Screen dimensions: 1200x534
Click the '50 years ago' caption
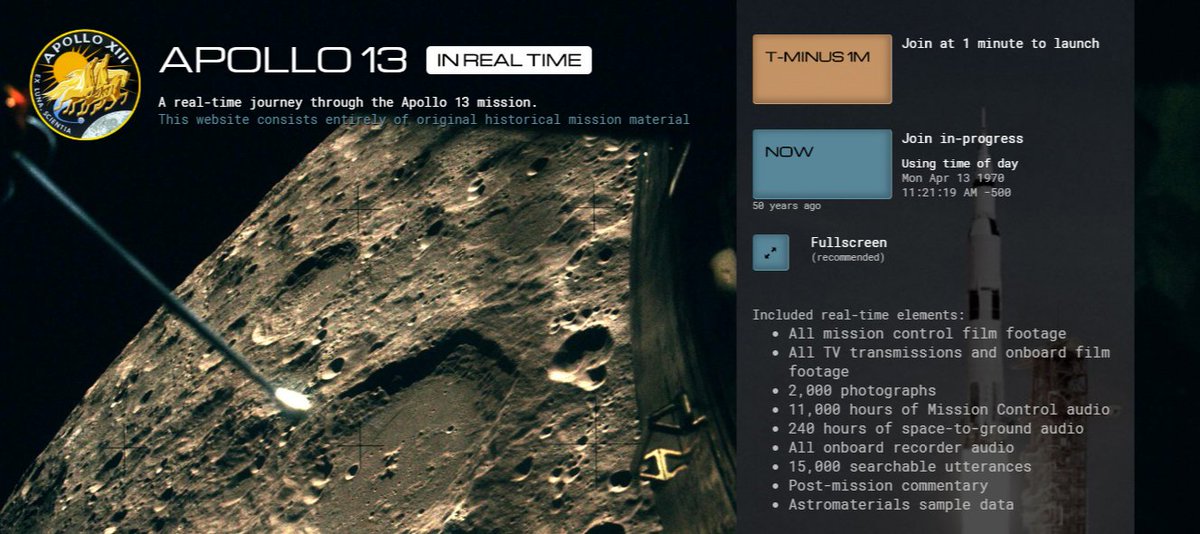point(787,206)
